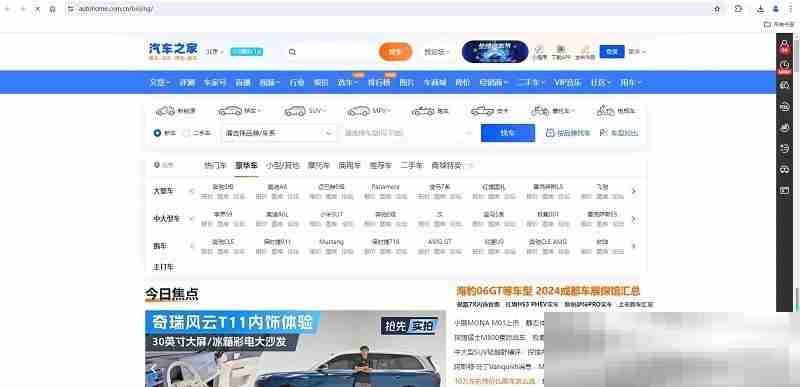The width and height of the screenshot is (800, 387).
Task: Click the orange search button
Action: [x=395, y=52]
